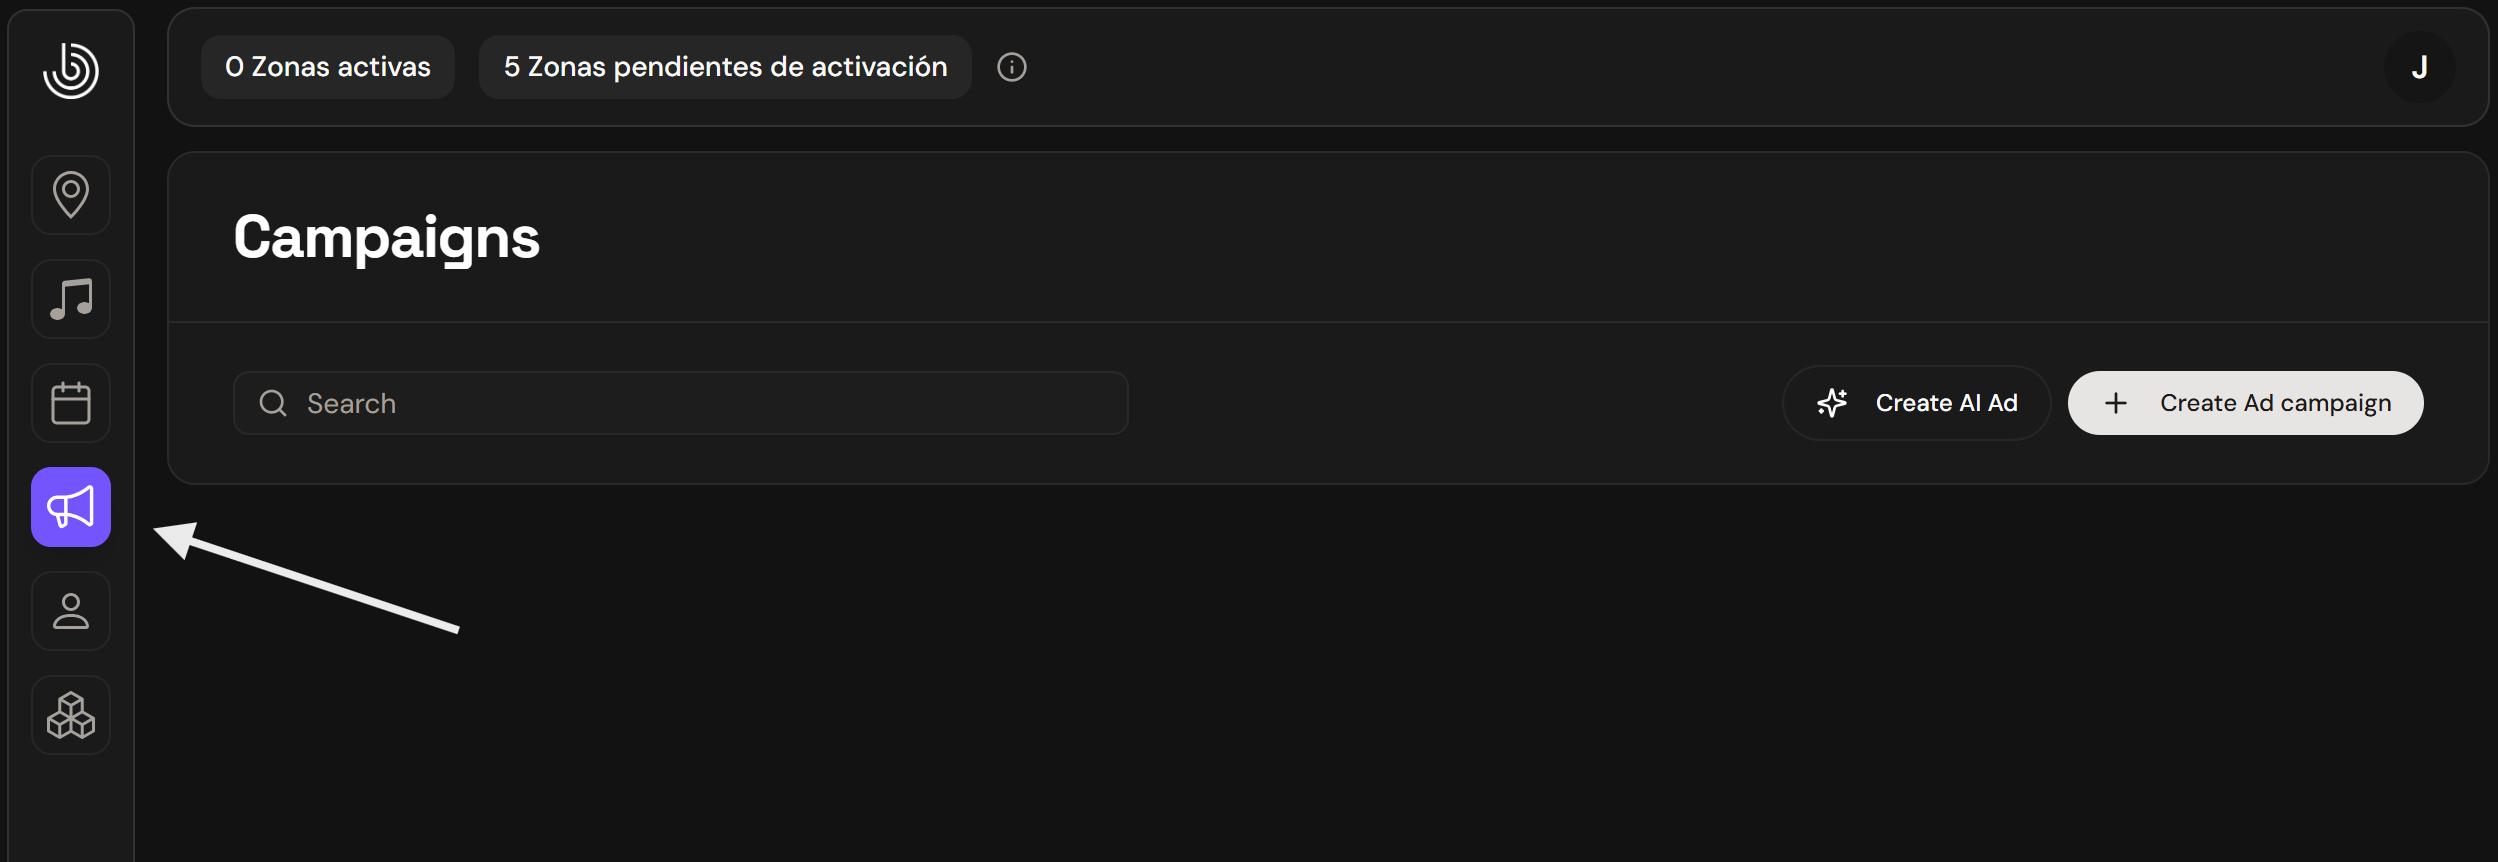This screenshot has height=862, width=2498.
Task: Click the info icon beside pending zones
Action: [x=1012, y=67]
